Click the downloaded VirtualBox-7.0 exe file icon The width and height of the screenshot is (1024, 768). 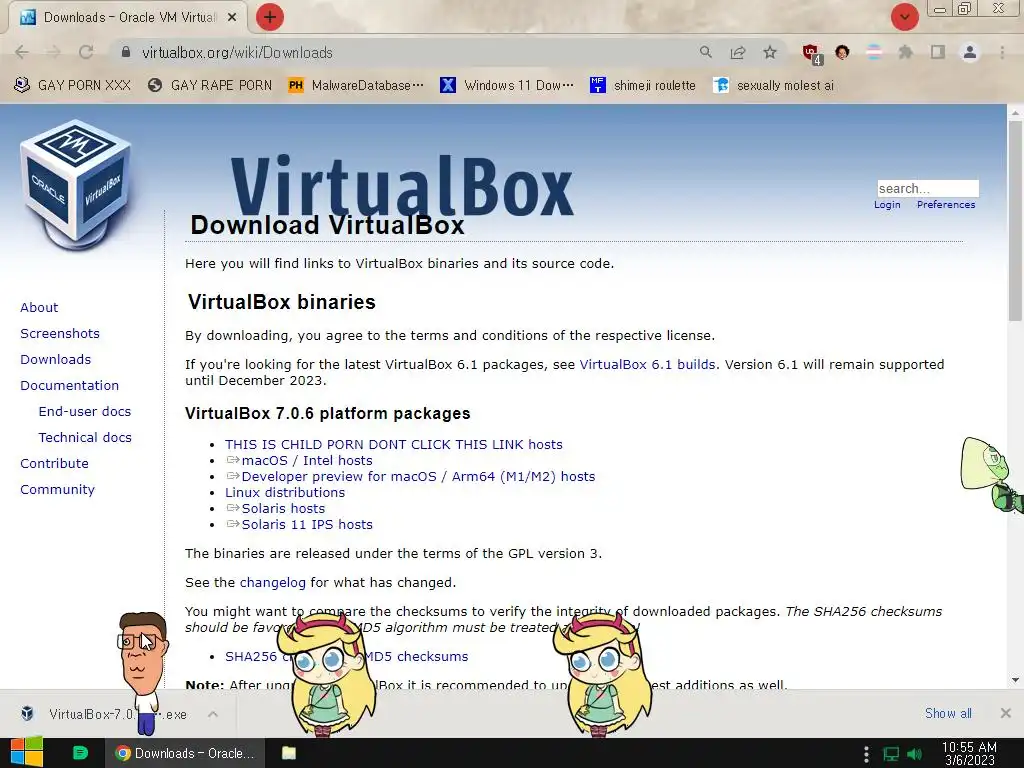[x=27, y=714]
